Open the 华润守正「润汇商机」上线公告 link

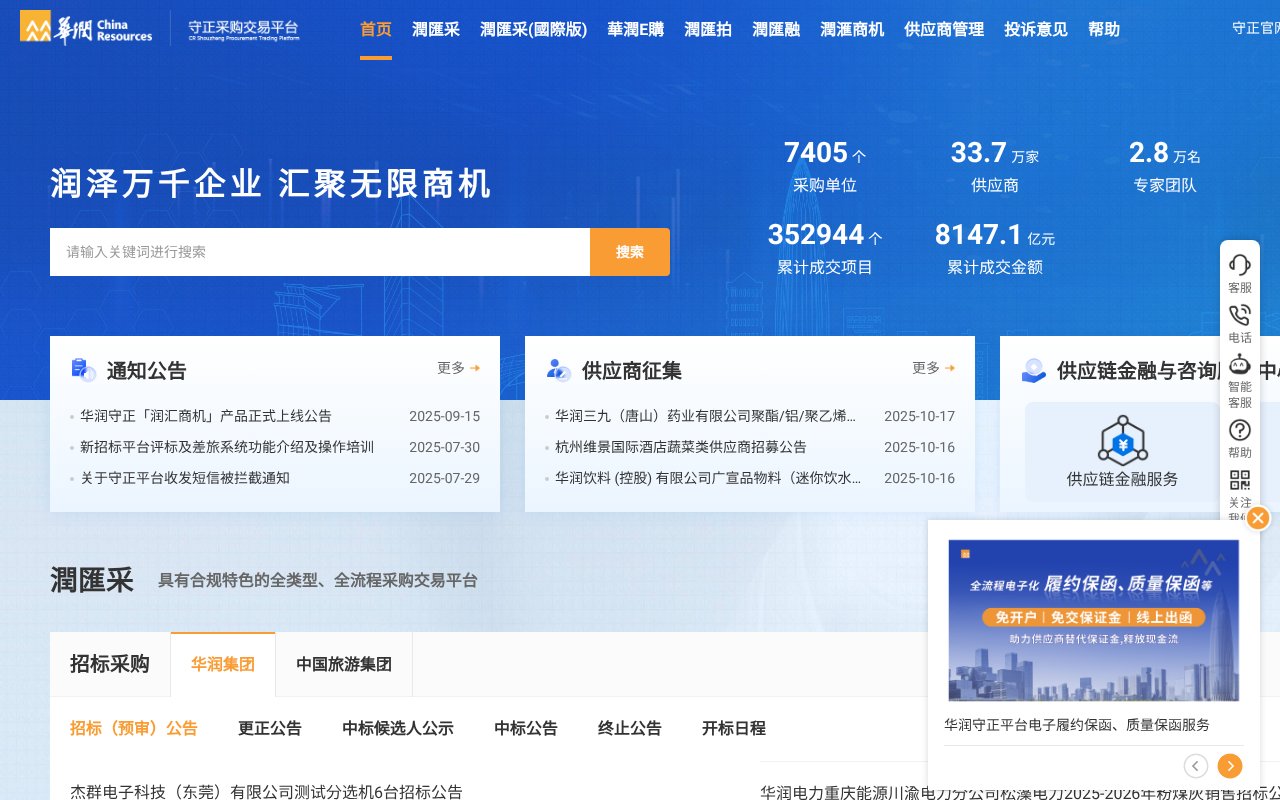[x=207, y=416]
